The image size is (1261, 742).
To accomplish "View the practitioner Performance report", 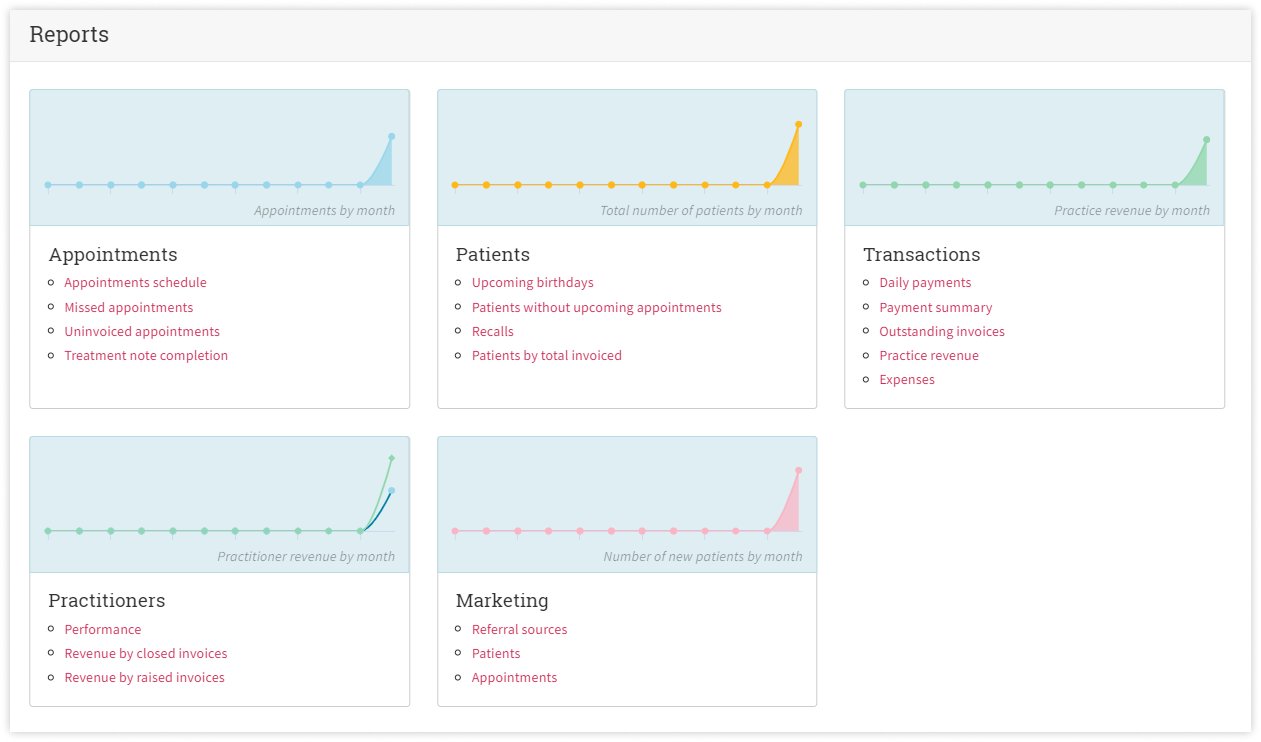I will [x=102, y=630].
